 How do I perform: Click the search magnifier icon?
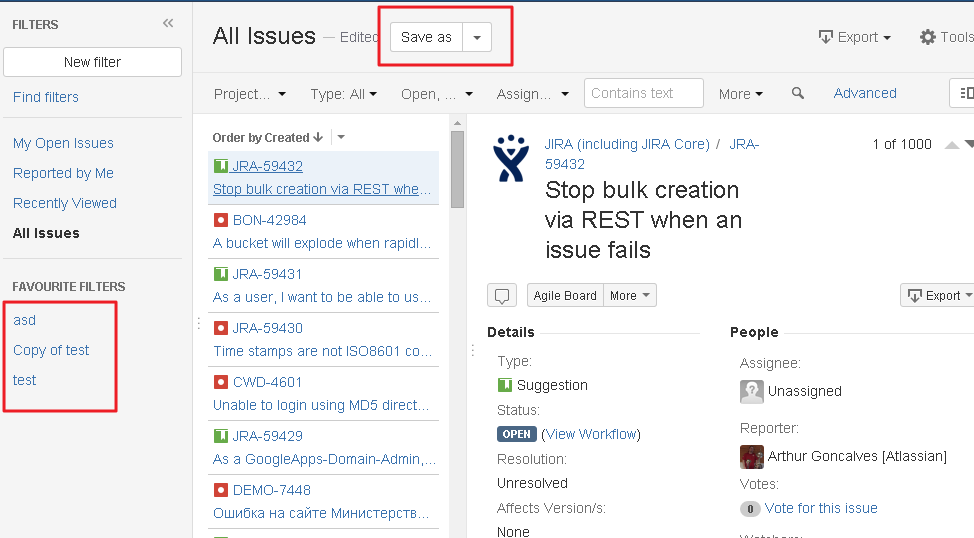pos(798,93)
